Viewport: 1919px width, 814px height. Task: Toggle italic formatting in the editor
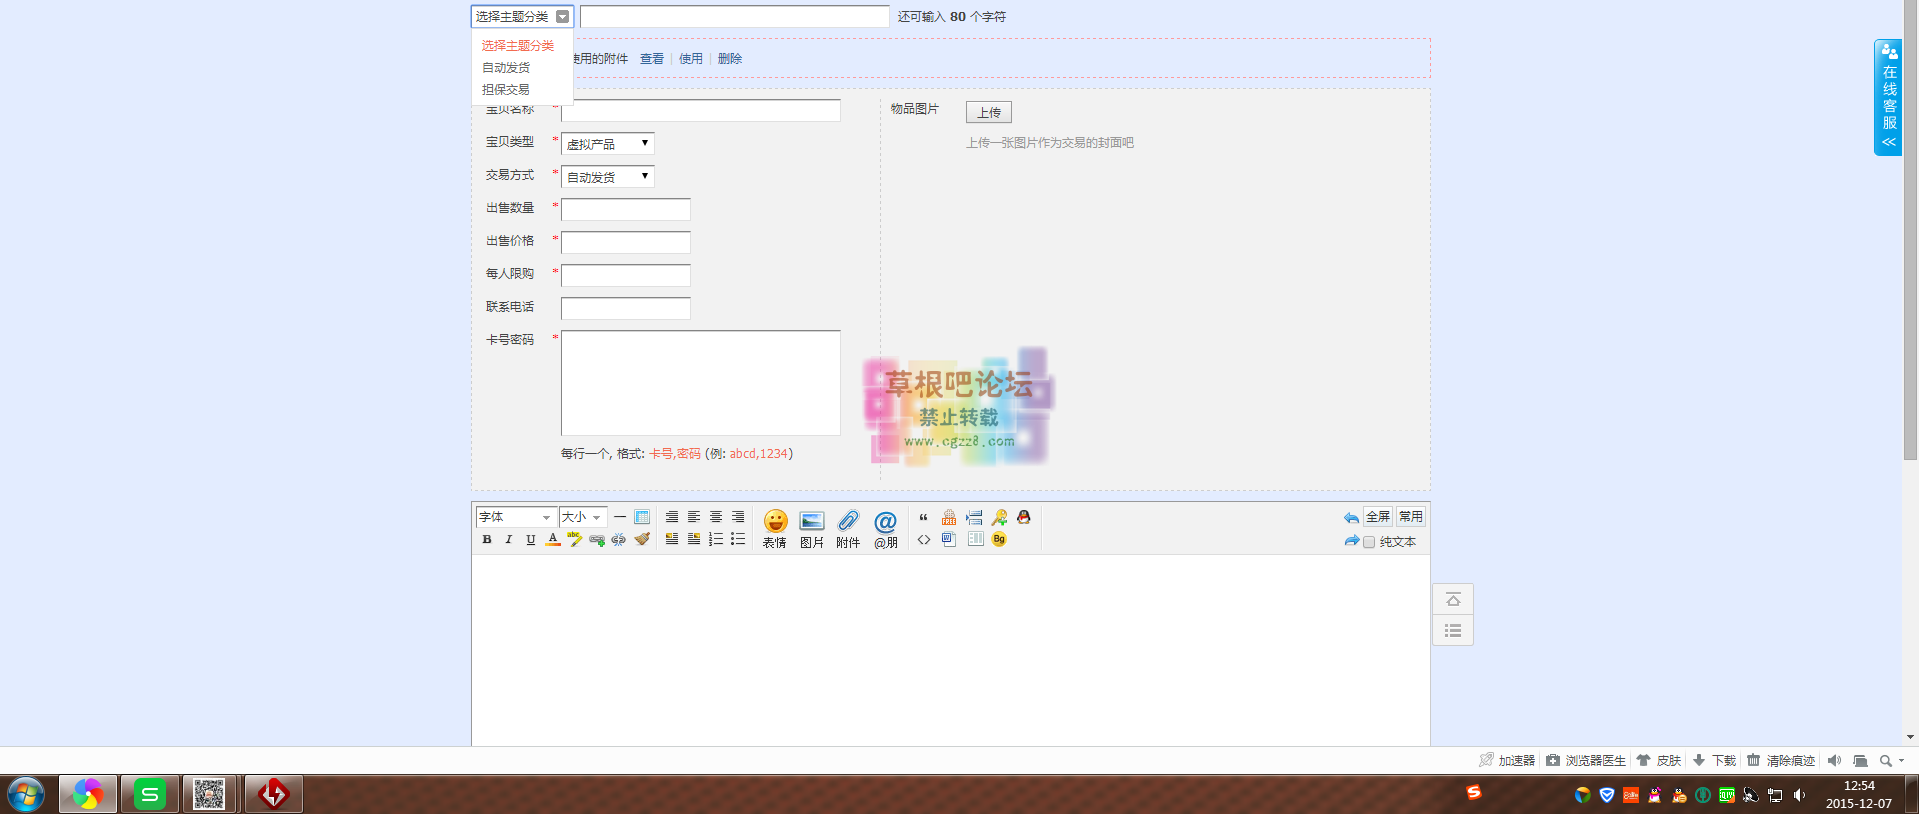pyautogui.click(x=509, y=540)
